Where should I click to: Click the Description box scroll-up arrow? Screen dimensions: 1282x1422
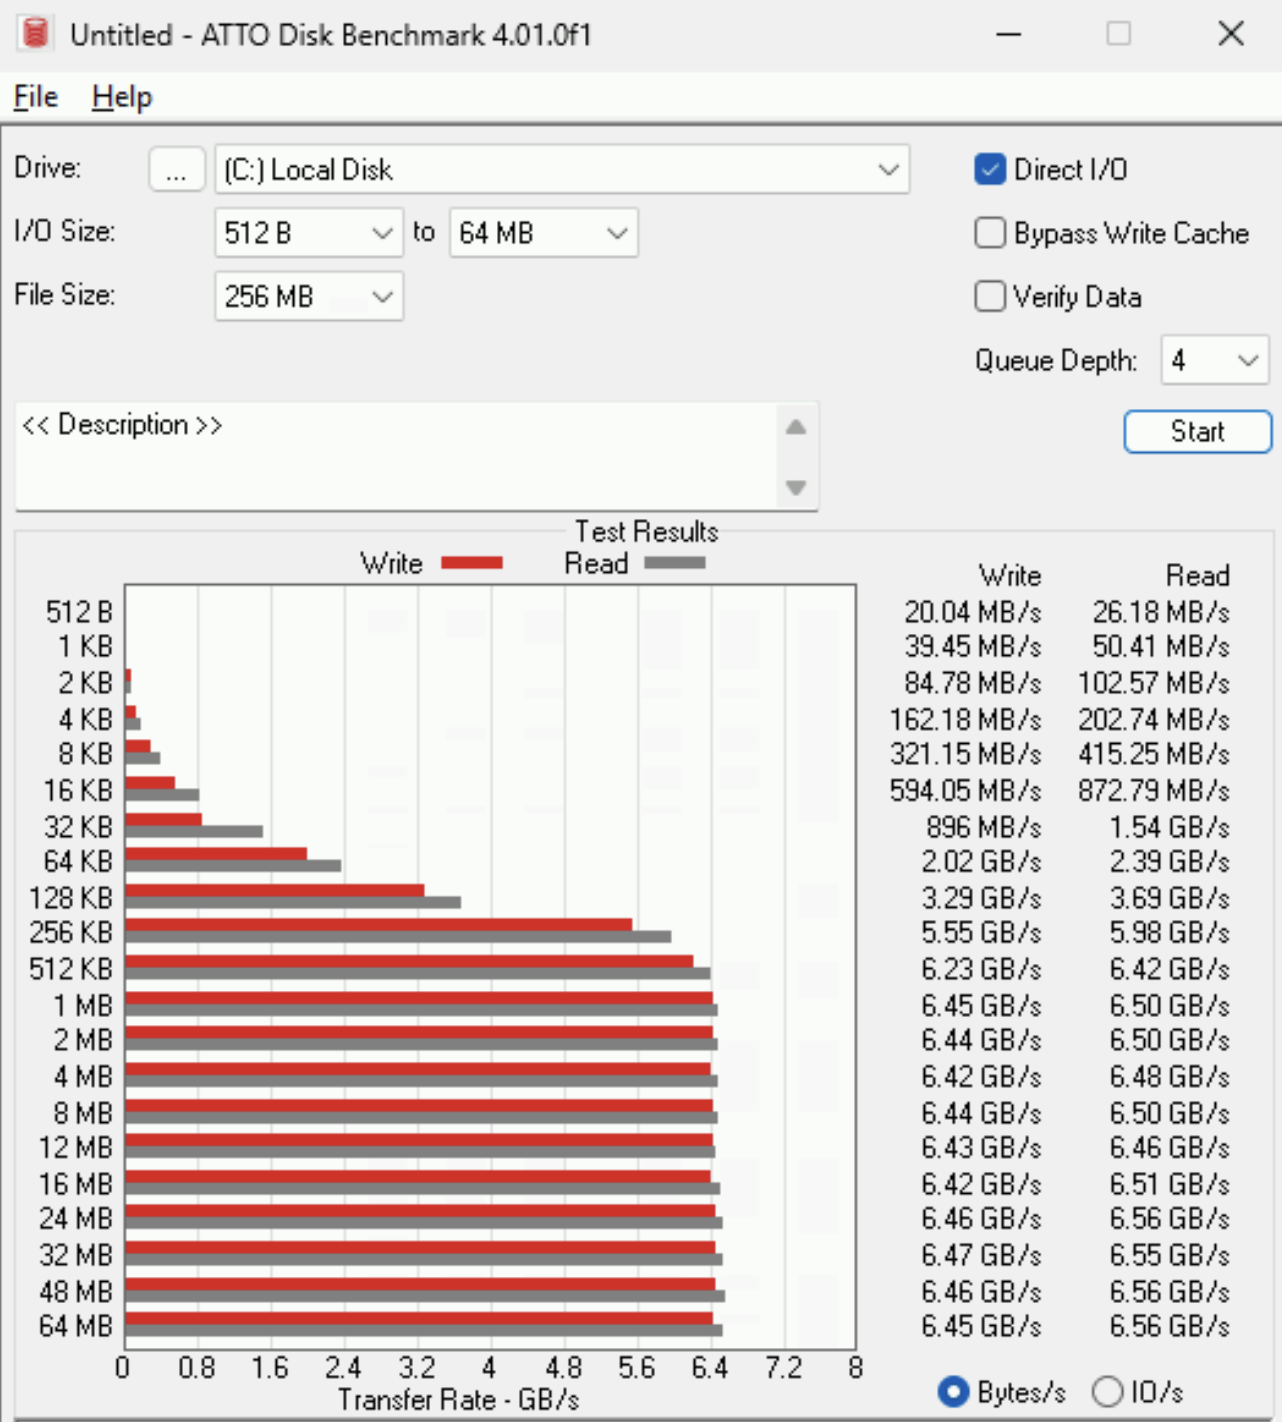pos(796,426)
